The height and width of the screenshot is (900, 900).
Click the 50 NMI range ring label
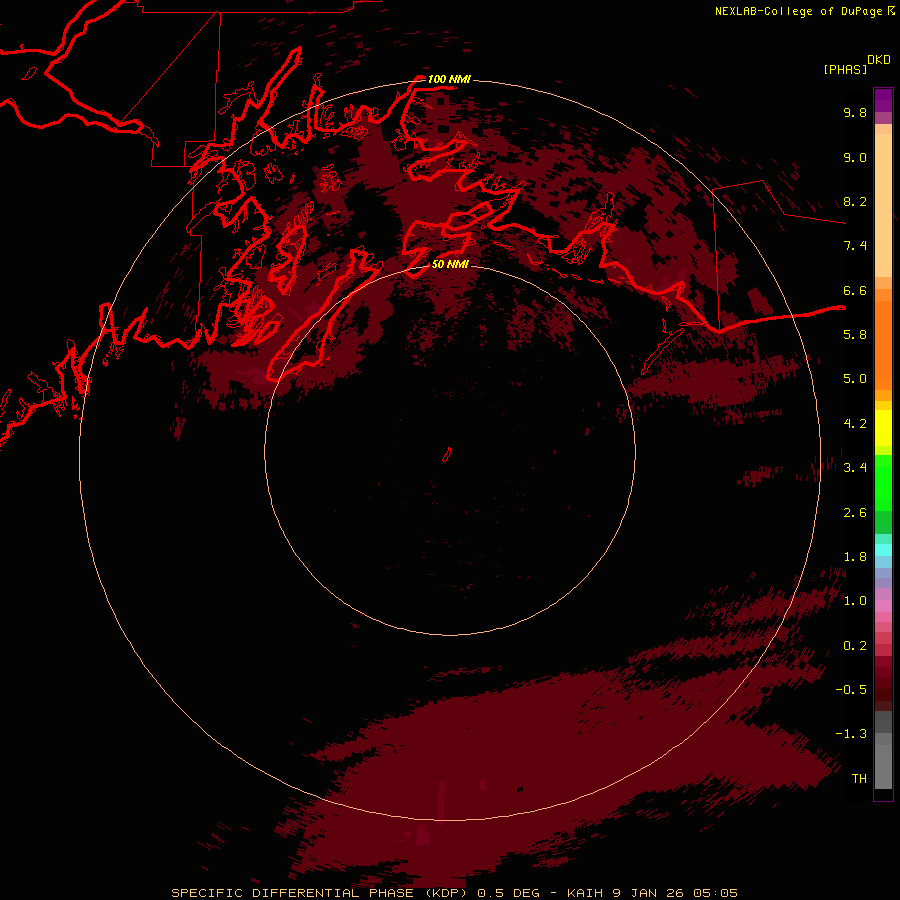click(x=450, y=264)
